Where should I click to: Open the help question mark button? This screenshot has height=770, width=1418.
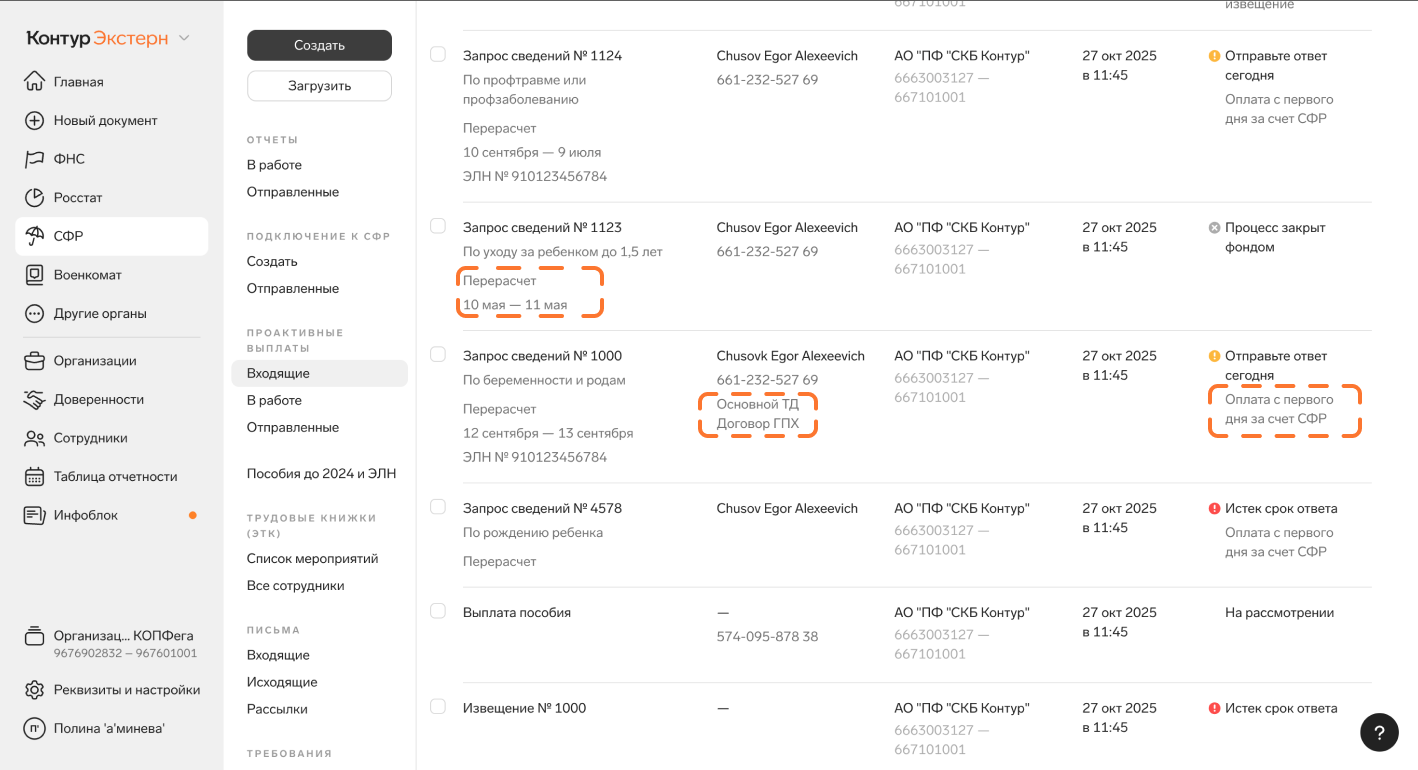tap(1379, 732)
